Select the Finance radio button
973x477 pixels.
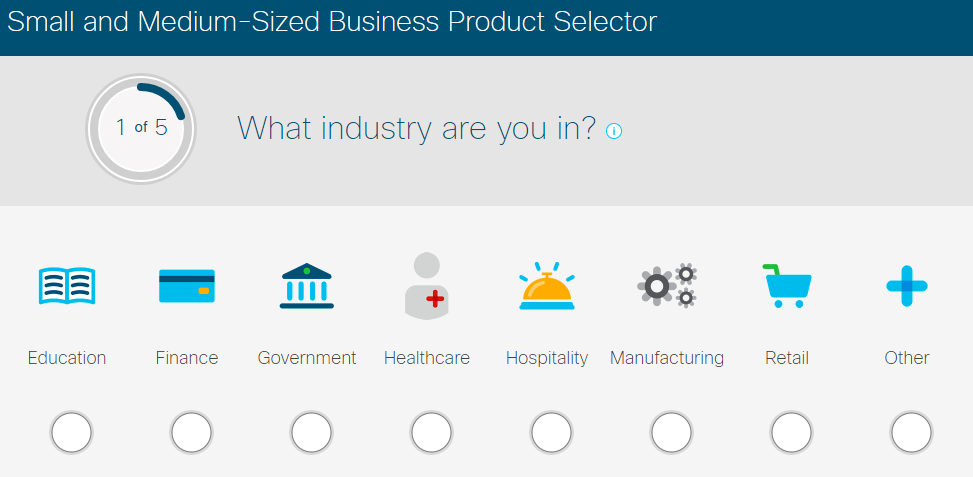click(x=191, y=432)
